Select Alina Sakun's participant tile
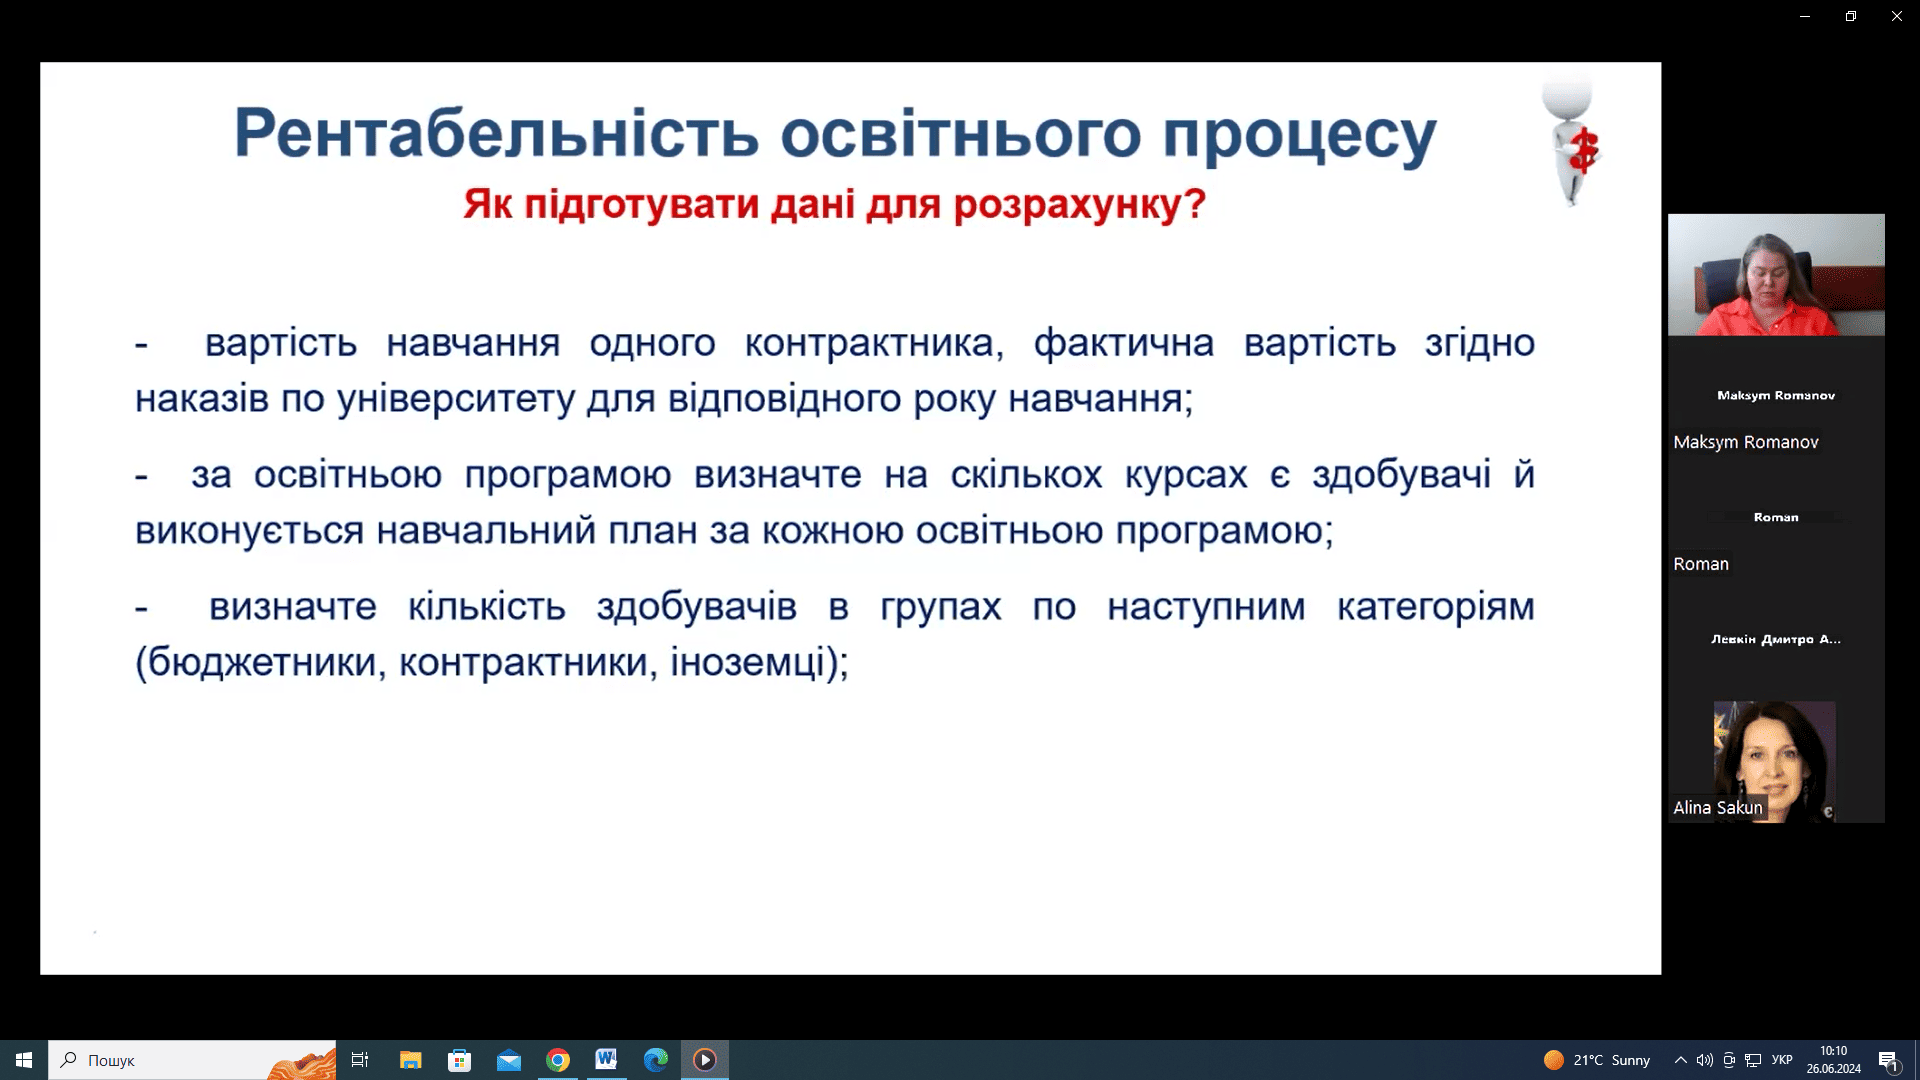Screen dimensions: 1920x1080 1775,760
